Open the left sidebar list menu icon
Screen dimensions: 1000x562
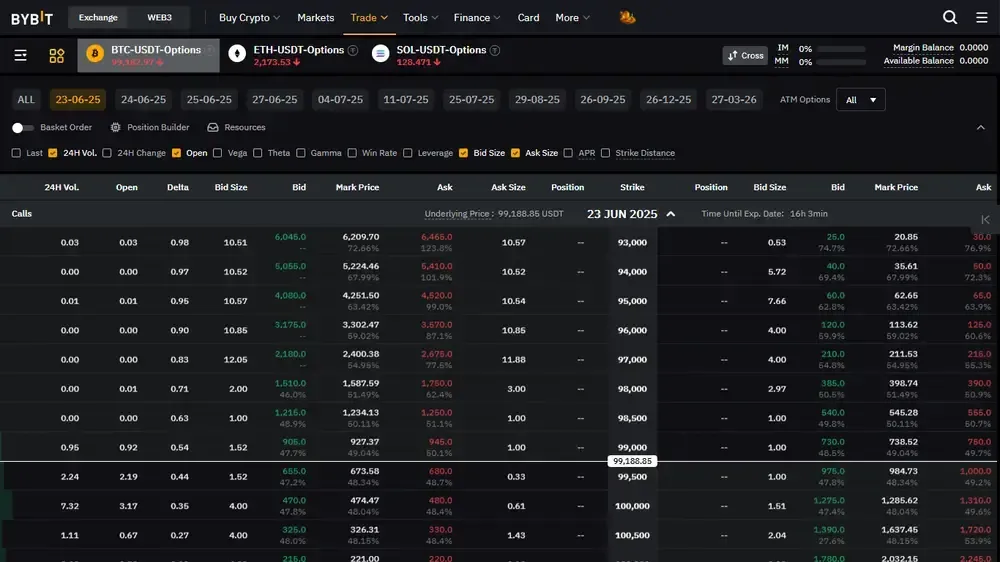point(20,55)
